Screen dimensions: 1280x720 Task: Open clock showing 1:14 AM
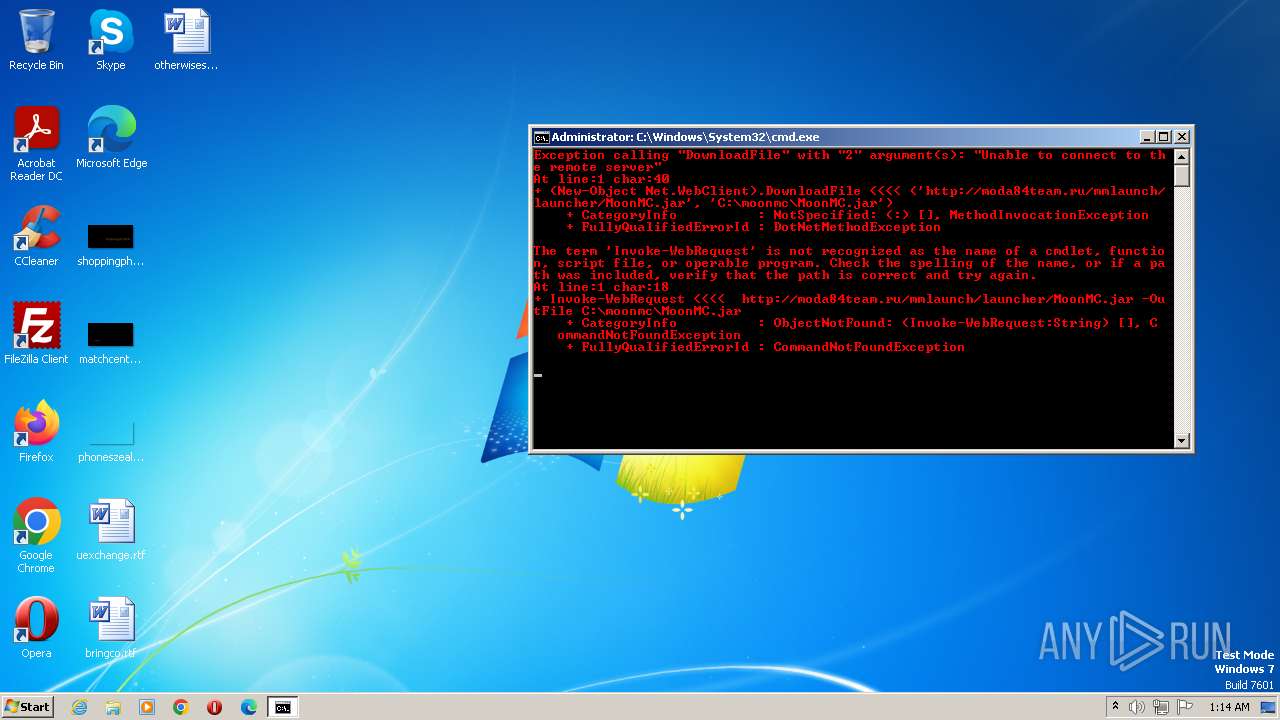click(1229, 707)
